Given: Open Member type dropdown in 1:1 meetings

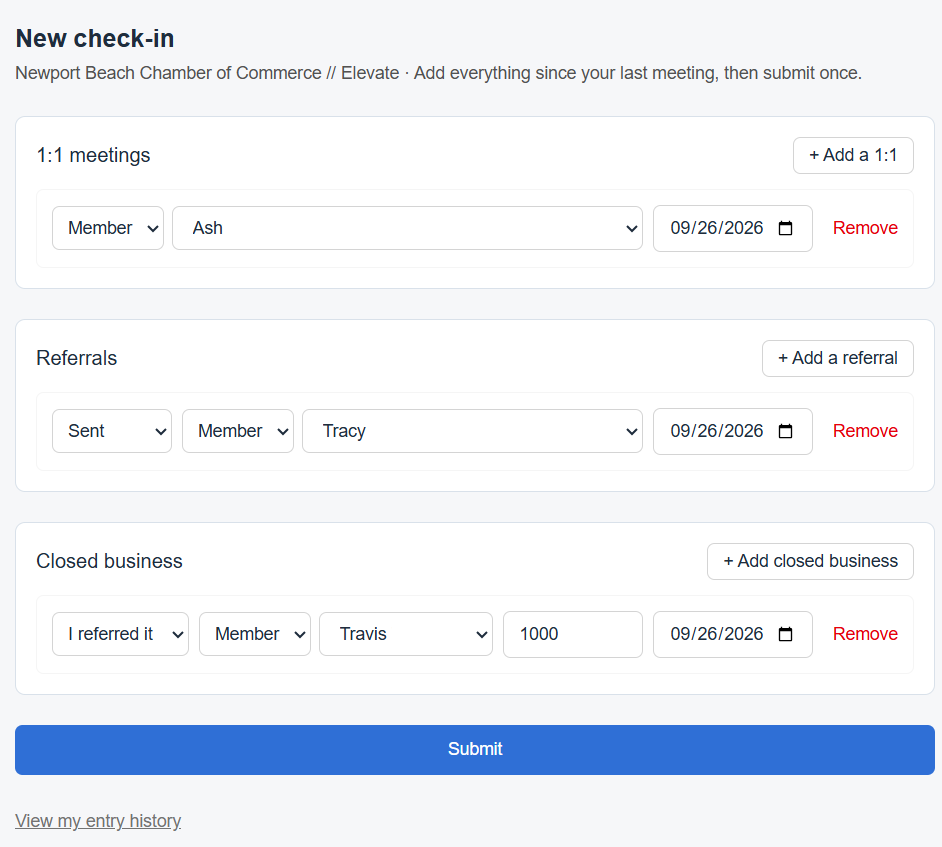Looking at the screenshot, I should pyautogui.click(x=108, y=228).
